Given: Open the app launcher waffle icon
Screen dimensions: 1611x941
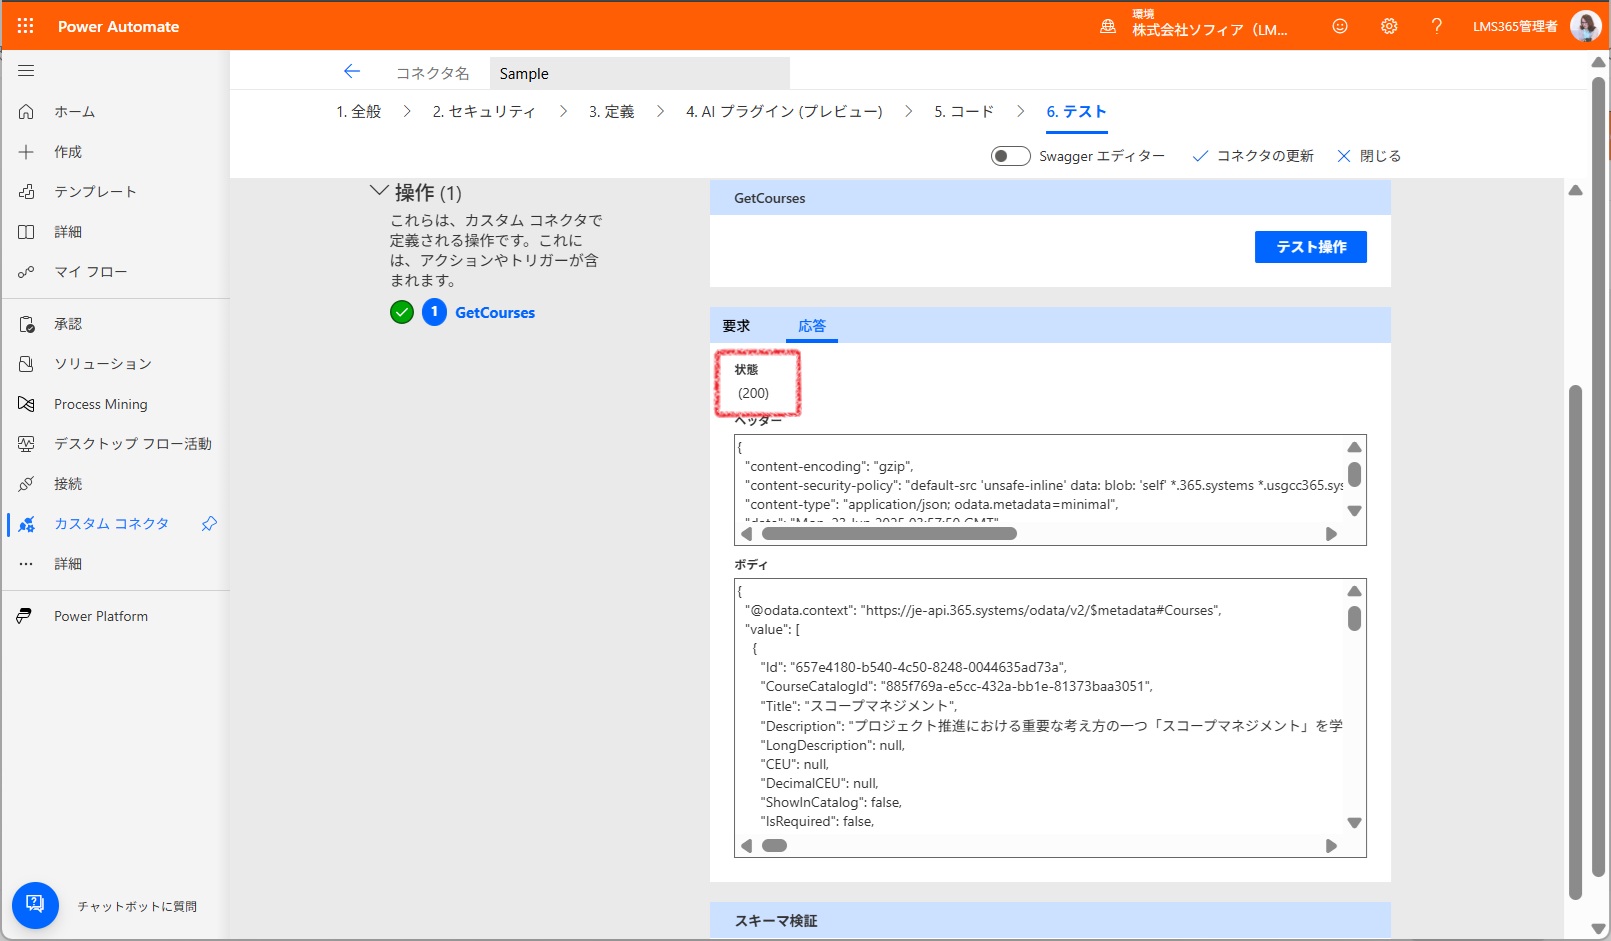Looking at the screenshot, I should pyautogui.click(x=26, y=26).
